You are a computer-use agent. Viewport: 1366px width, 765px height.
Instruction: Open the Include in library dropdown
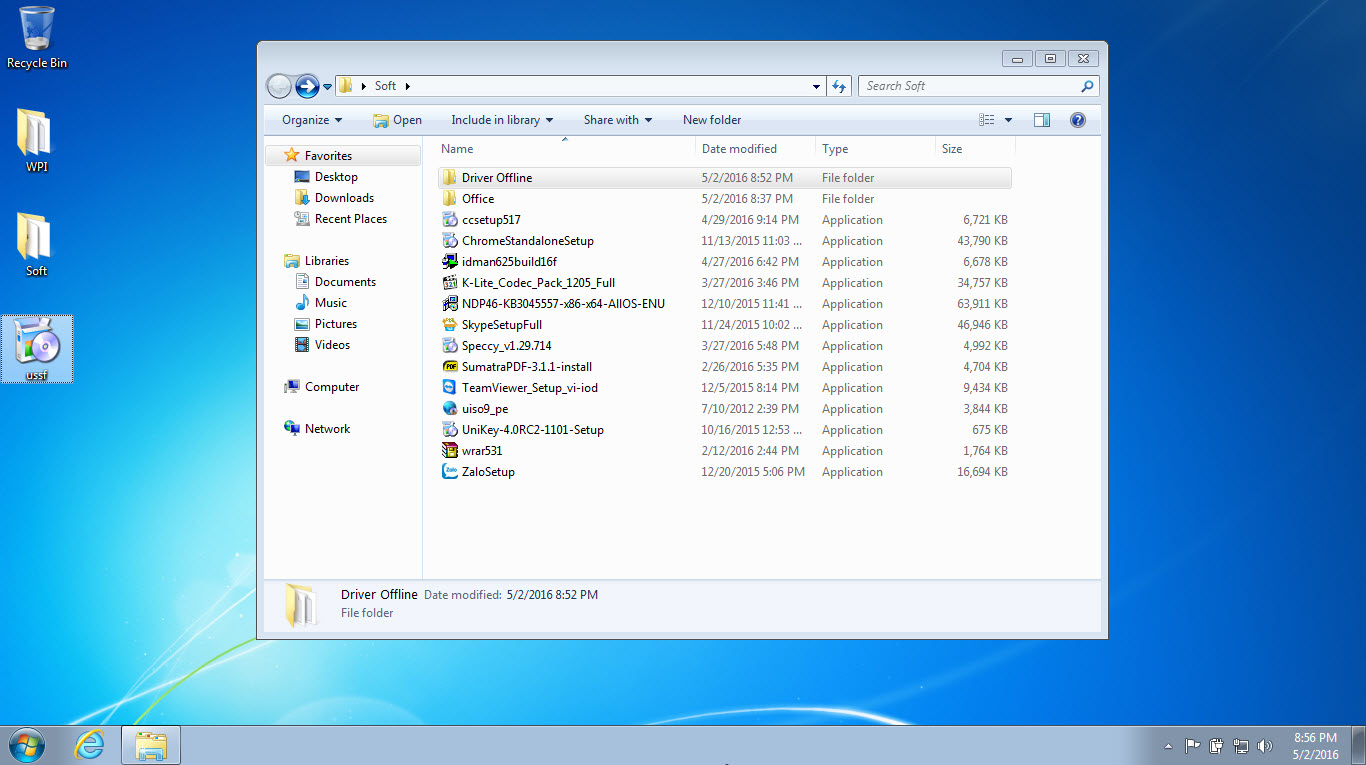[501, 119]
